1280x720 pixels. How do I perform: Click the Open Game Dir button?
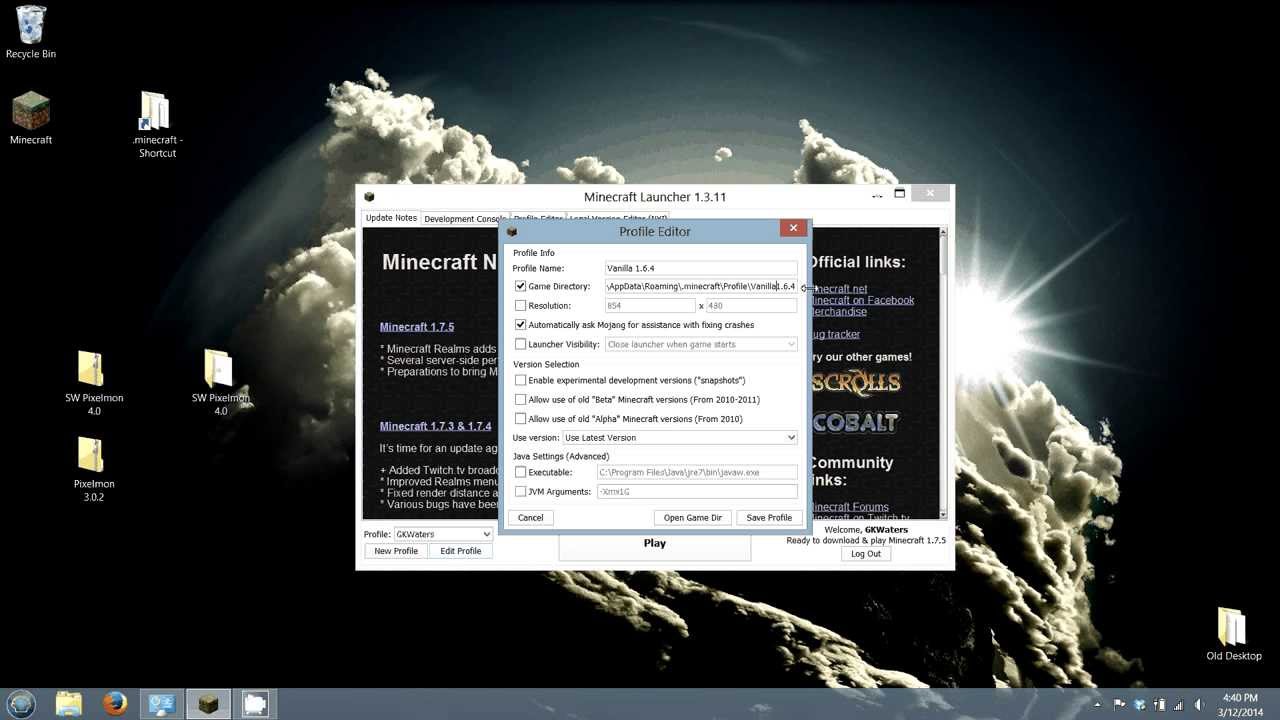pos(693,517)
